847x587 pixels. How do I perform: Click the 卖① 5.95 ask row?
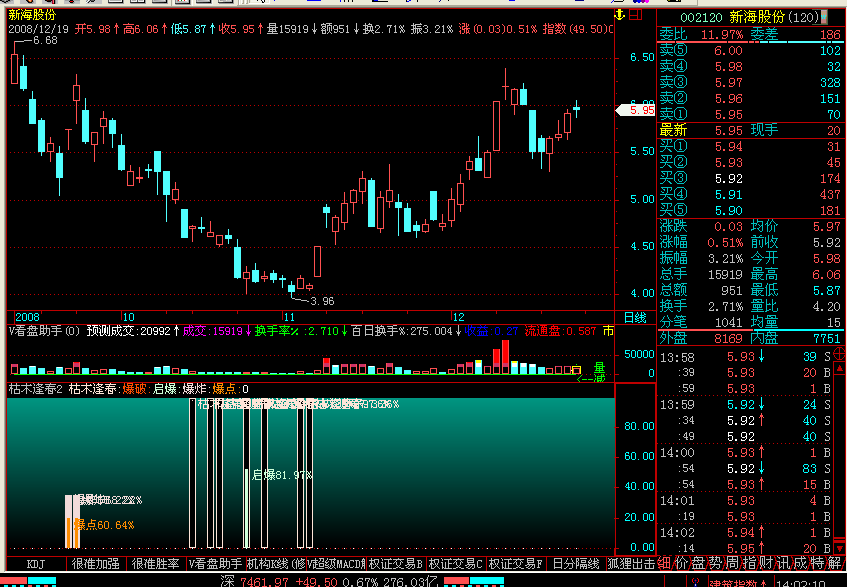pyautogui.click(x=750, y=114)
